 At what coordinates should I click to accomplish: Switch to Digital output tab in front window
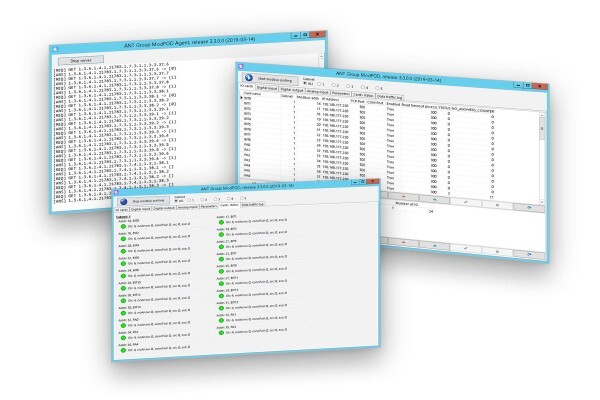click(x=164, y=208)
